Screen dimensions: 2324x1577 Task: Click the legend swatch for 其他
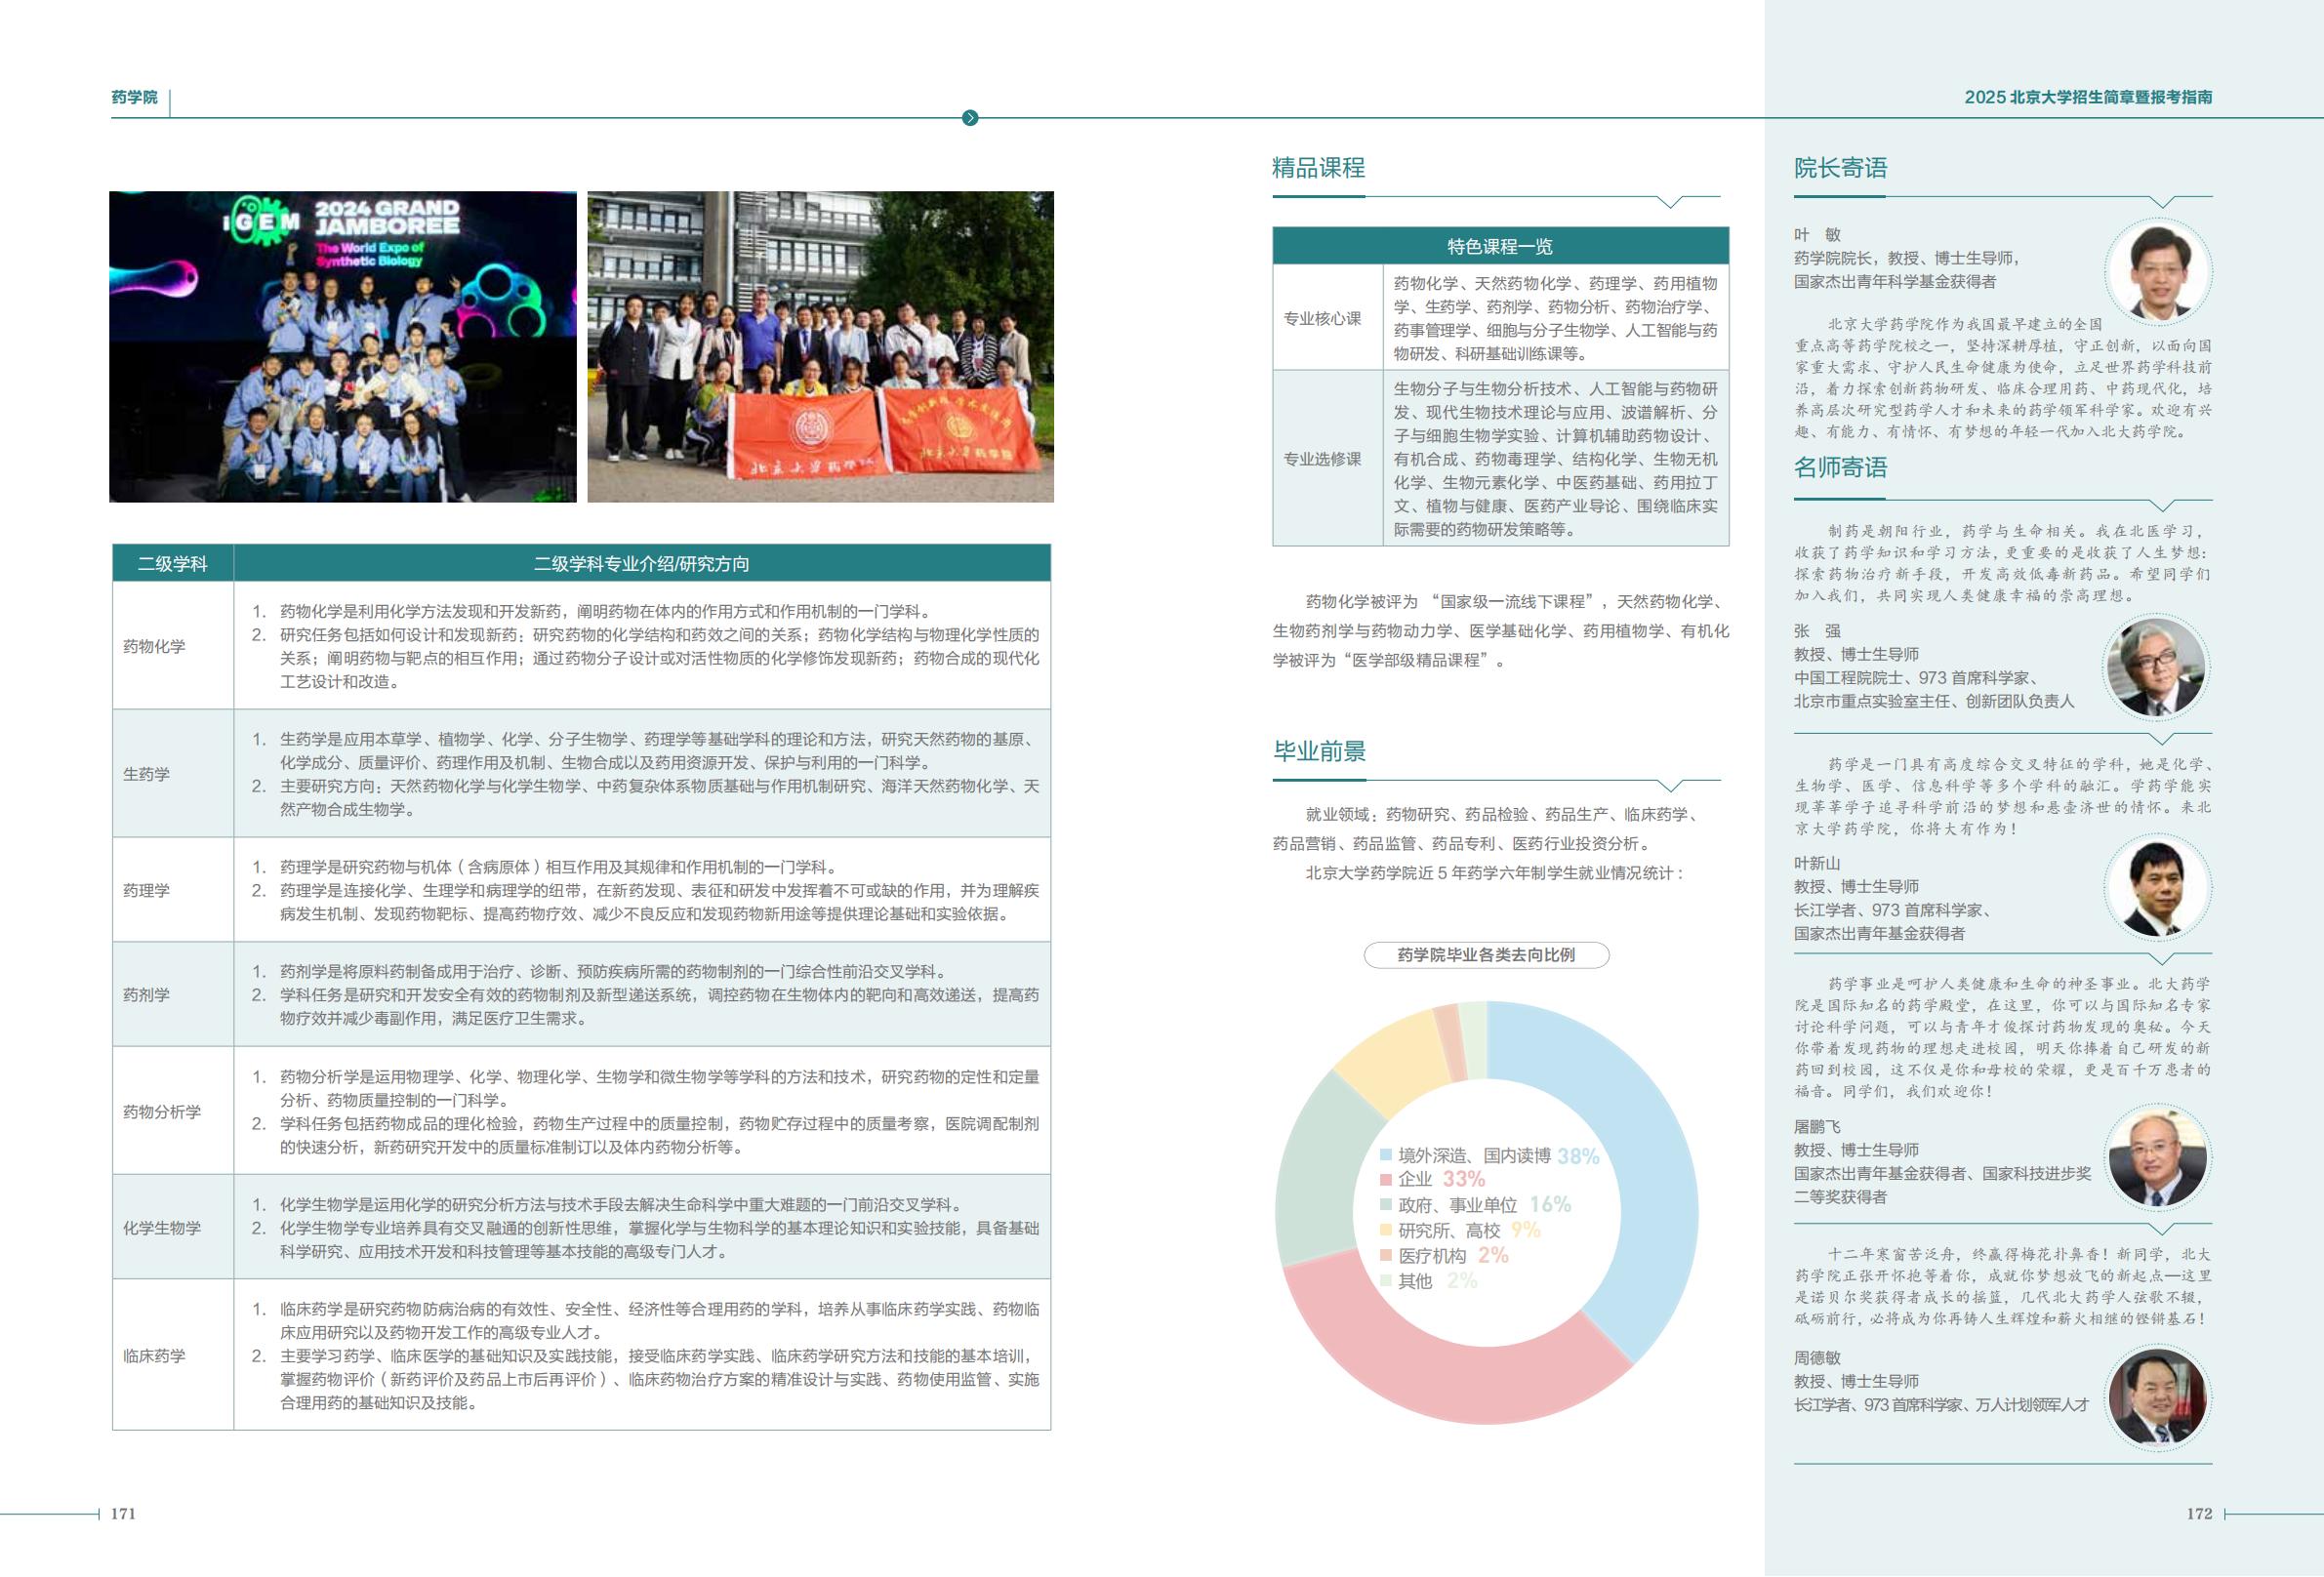click(x=1386, y=1280)
